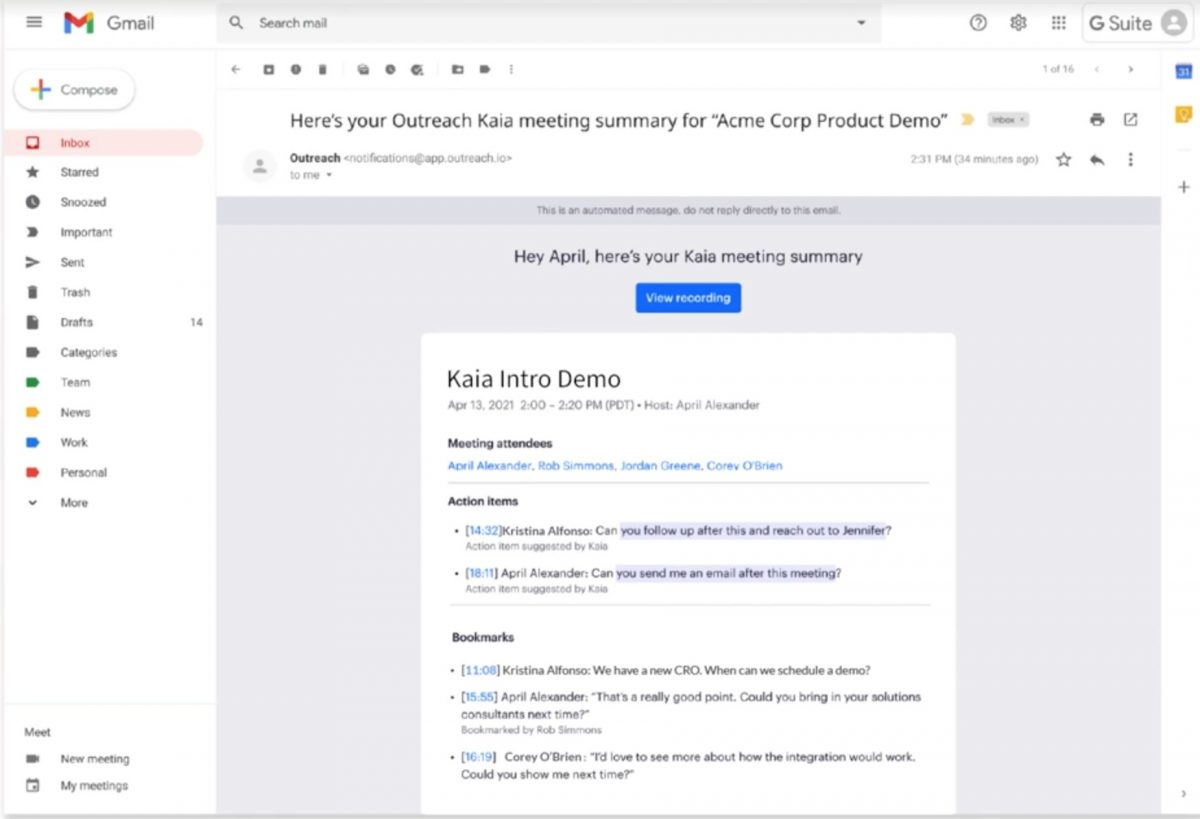
Task: Open the G Suite account avatar
Action: 1174,23
